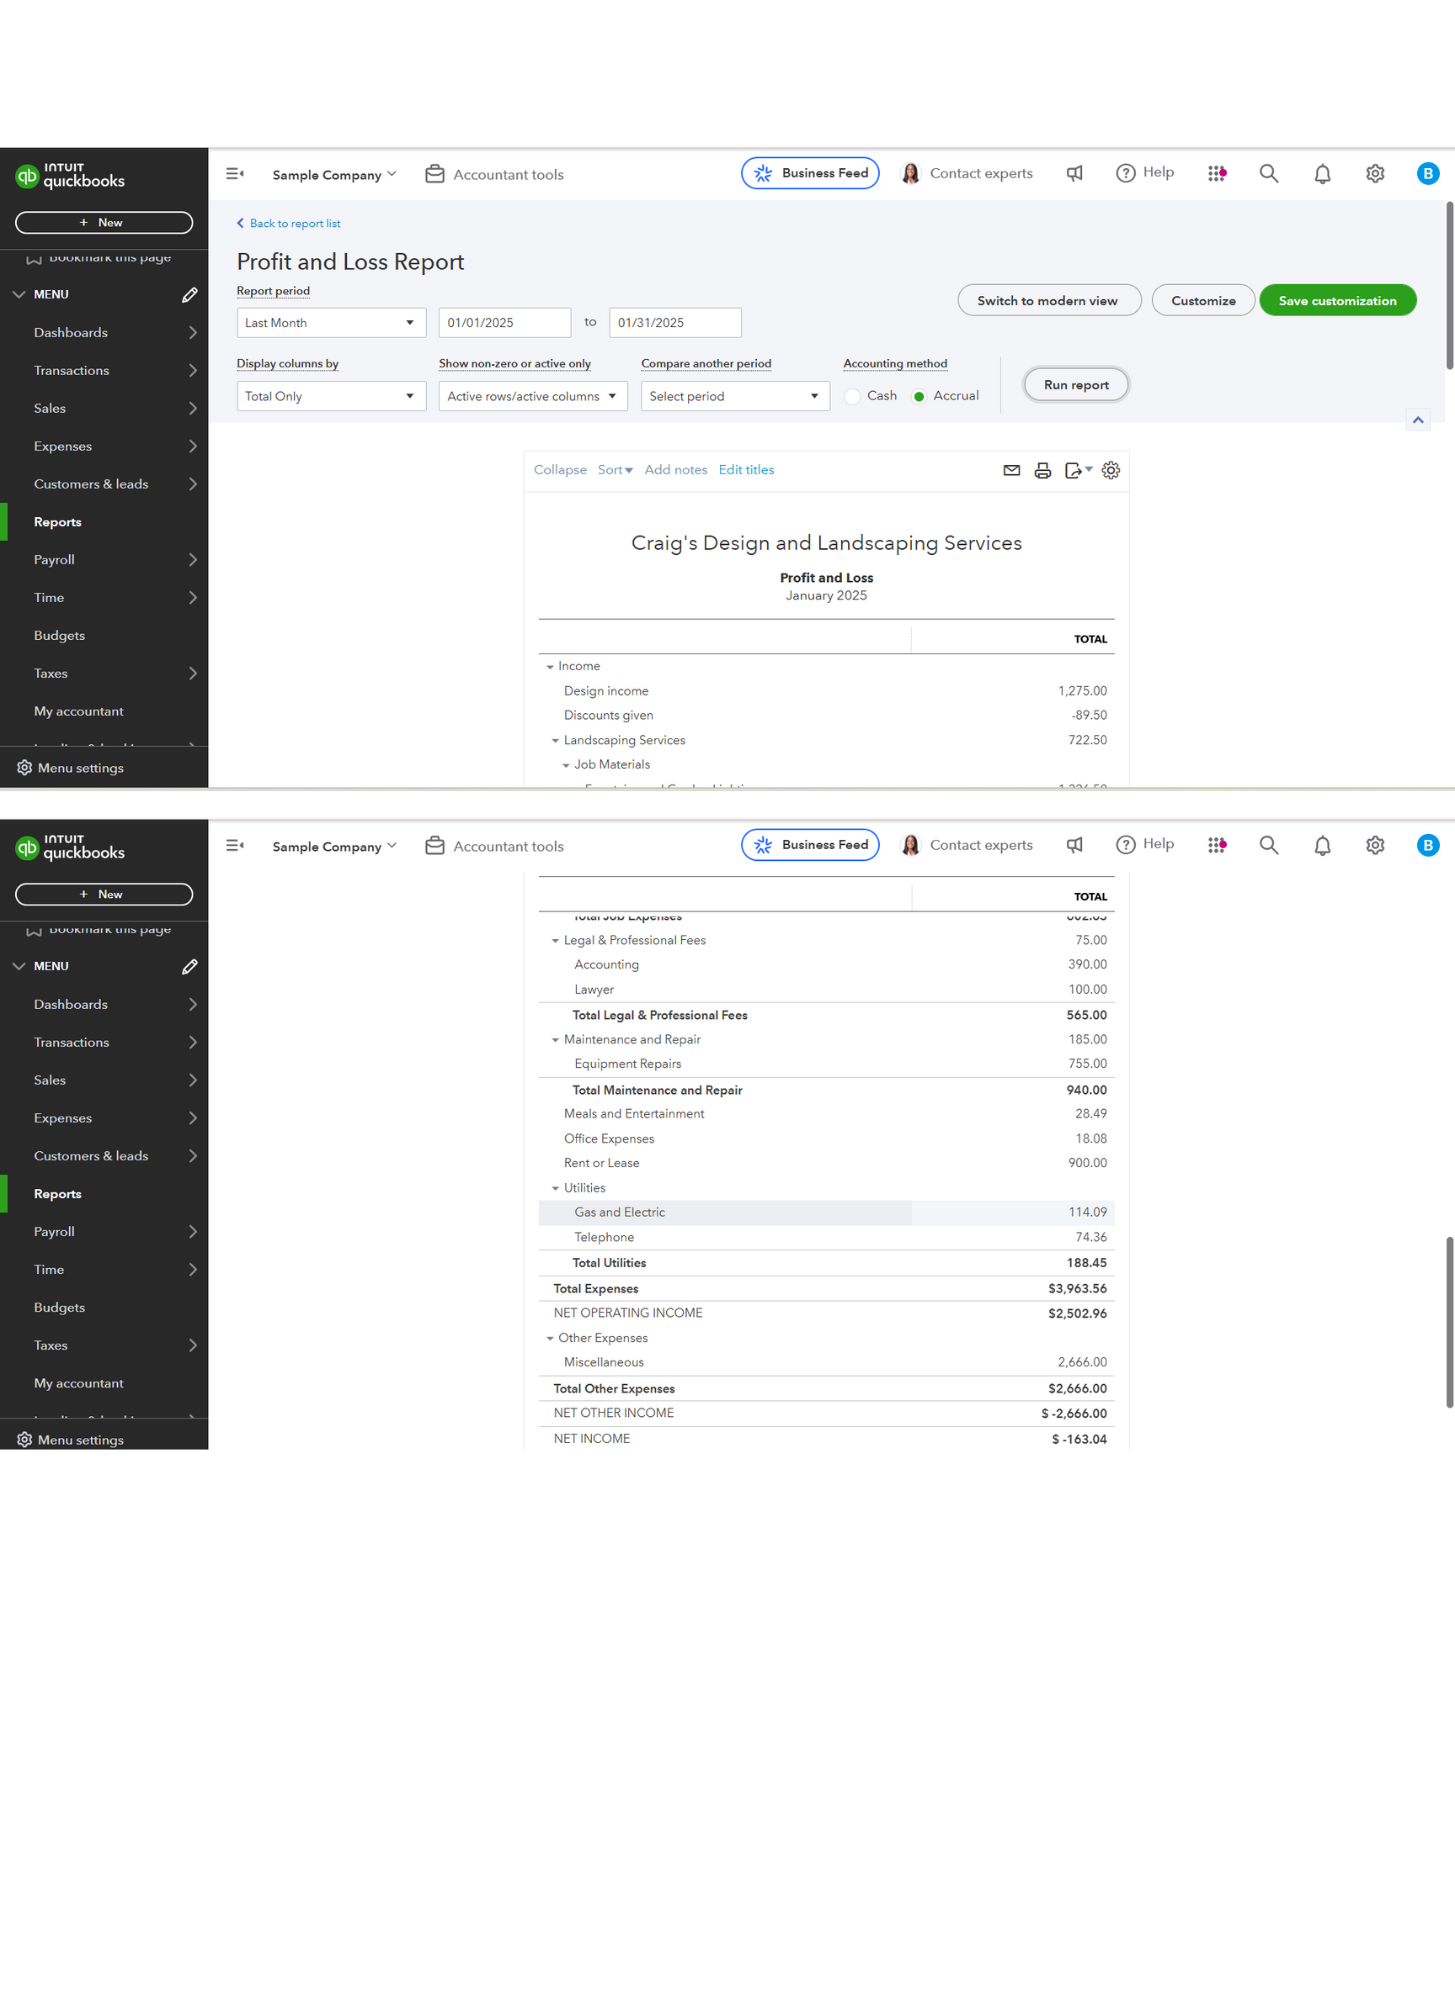Click search magnifier in top header
The height and width of the screenshot is (2000, 1455).
point(1269,173)
